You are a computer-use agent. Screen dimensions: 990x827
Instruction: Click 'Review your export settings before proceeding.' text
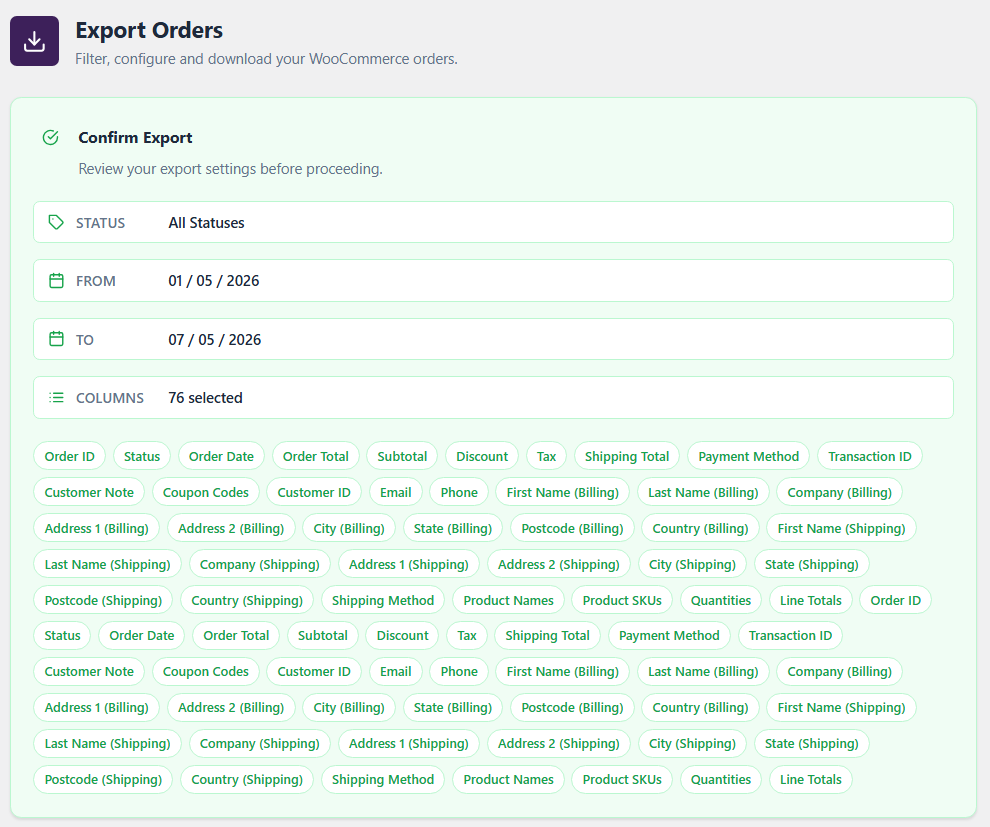(x=230, y=169)
